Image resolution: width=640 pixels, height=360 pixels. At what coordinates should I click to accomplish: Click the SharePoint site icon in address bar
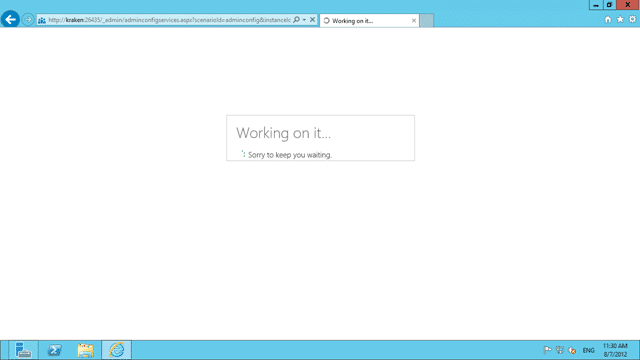pos(42,20)
